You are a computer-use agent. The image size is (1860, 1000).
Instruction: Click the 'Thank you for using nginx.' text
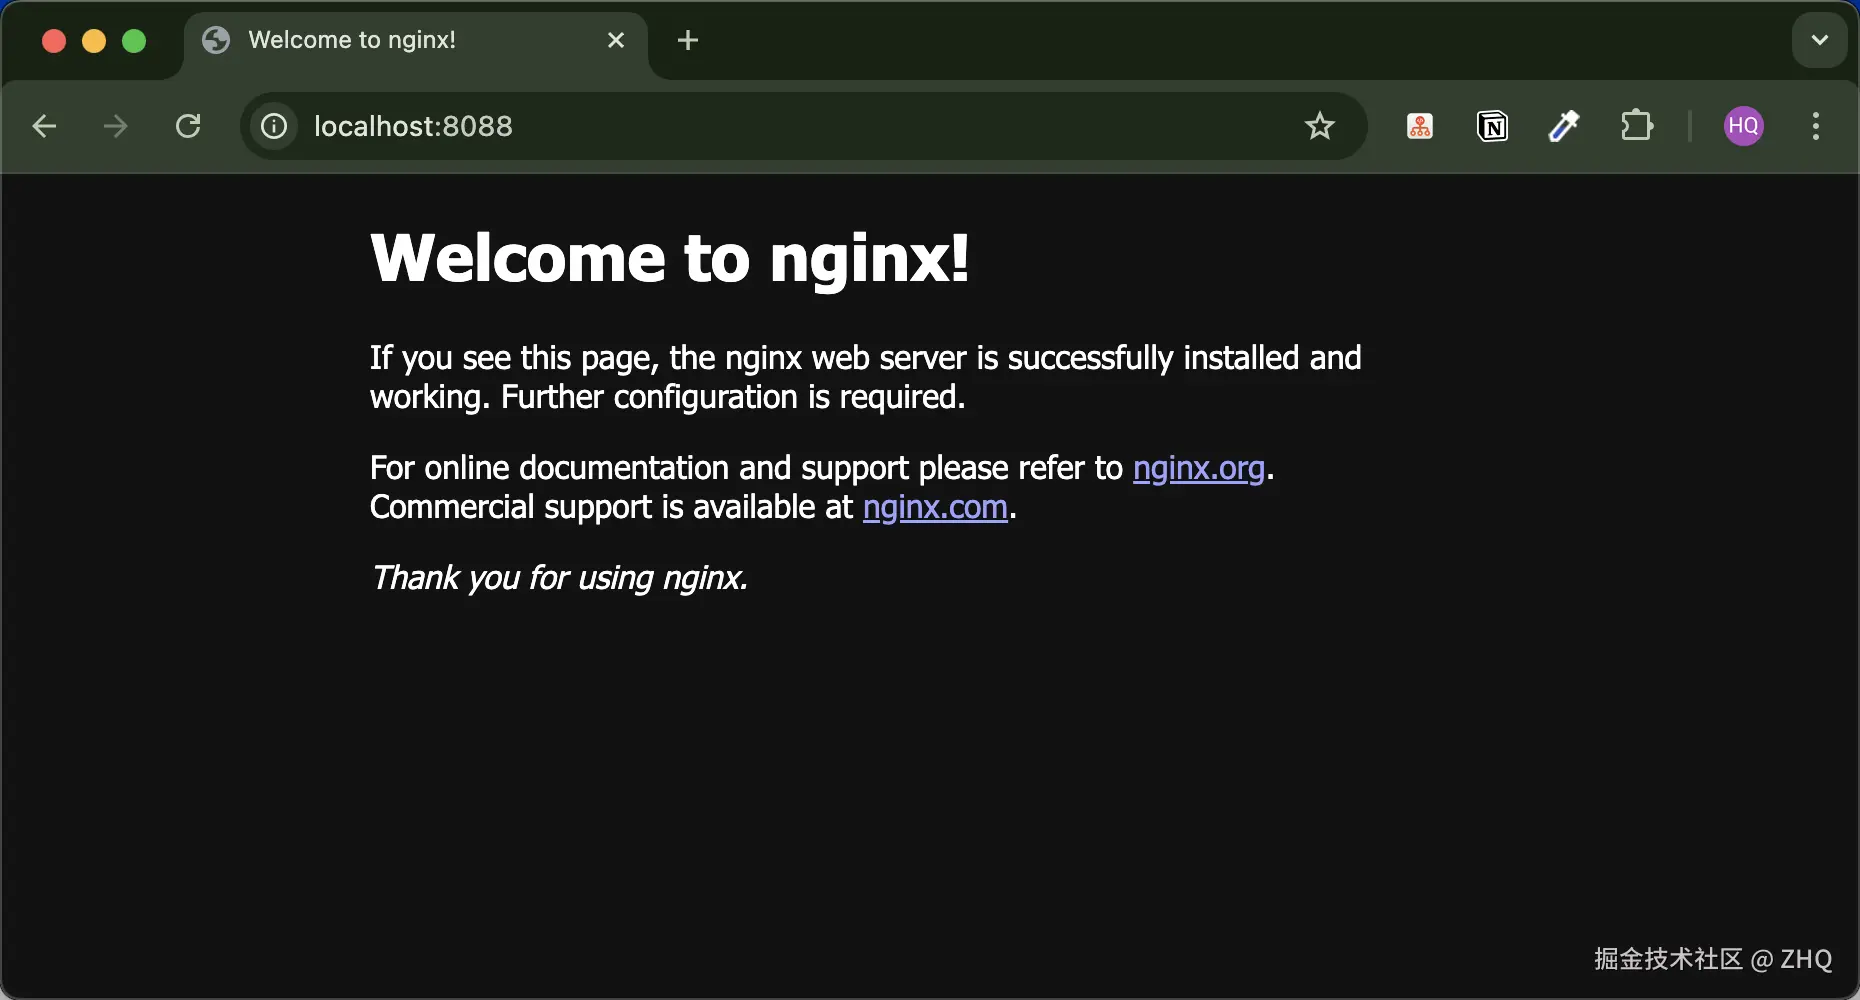click(x=559, y=578)
